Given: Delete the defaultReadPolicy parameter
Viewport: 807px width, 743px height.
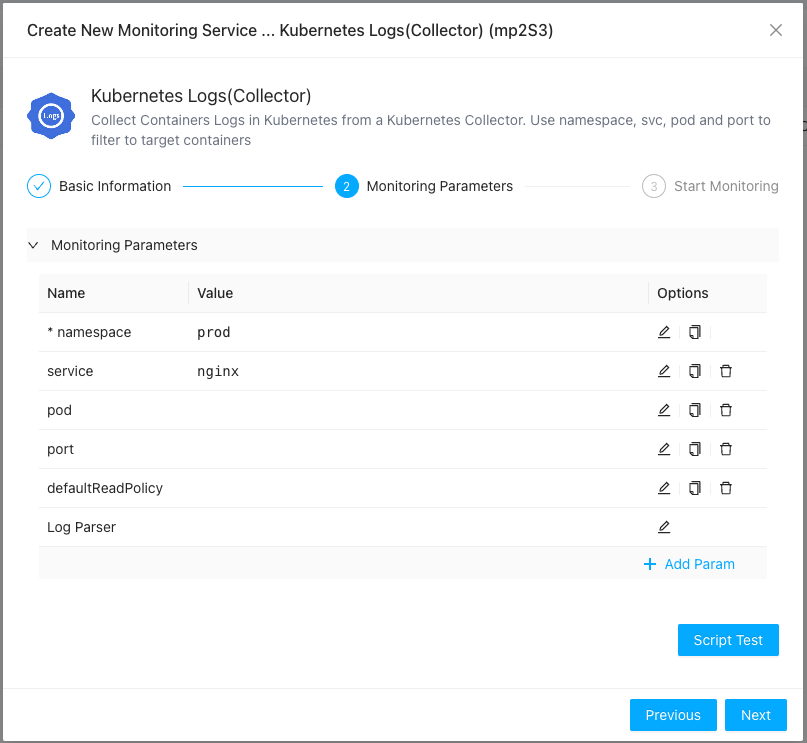Looking at the screenshot, I should pyautogui.click(x=726, y=488).
